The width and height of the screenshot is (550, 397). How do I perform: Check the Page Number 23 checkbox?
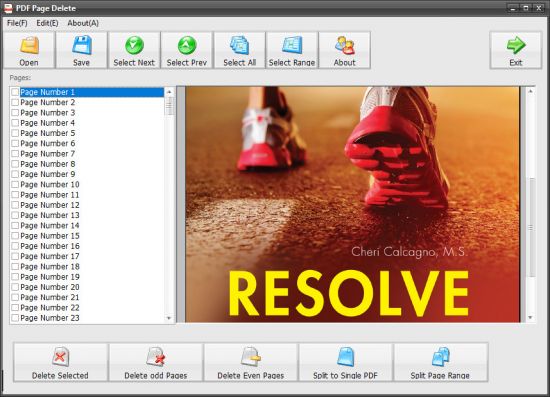[x=15, y=318]
